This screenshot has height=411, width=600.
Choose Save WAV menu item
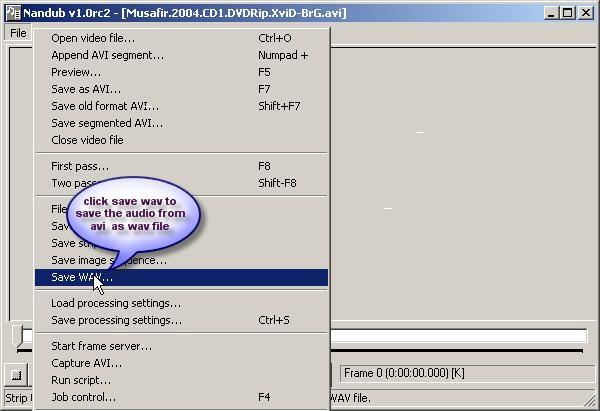[x=181, y=277]
